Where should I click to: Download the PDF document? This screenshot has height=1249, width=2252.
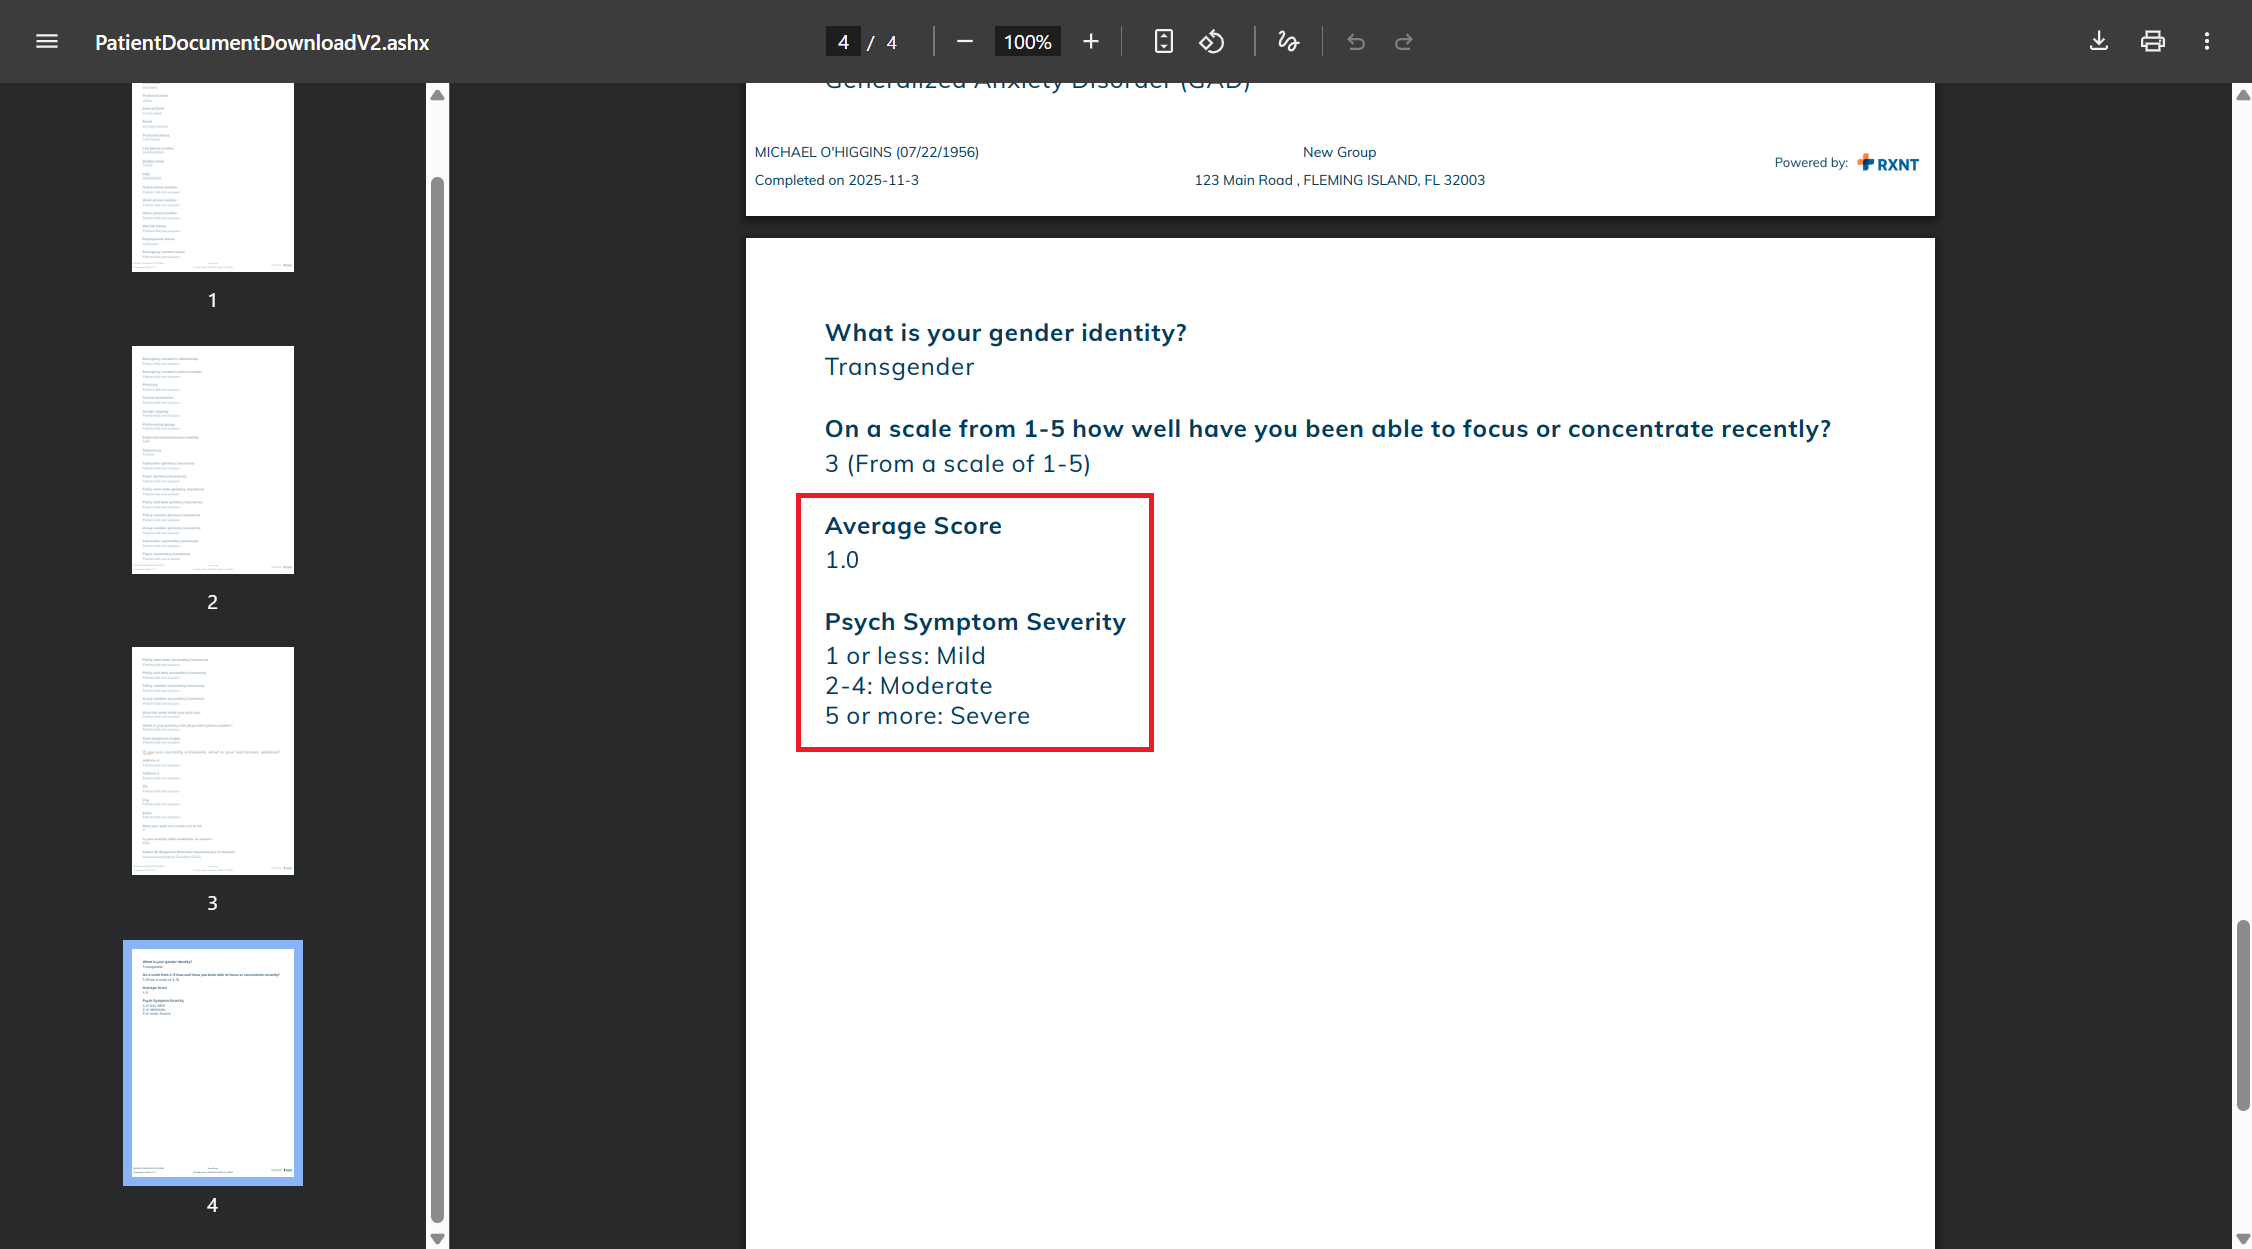[x=2098, y=41]
